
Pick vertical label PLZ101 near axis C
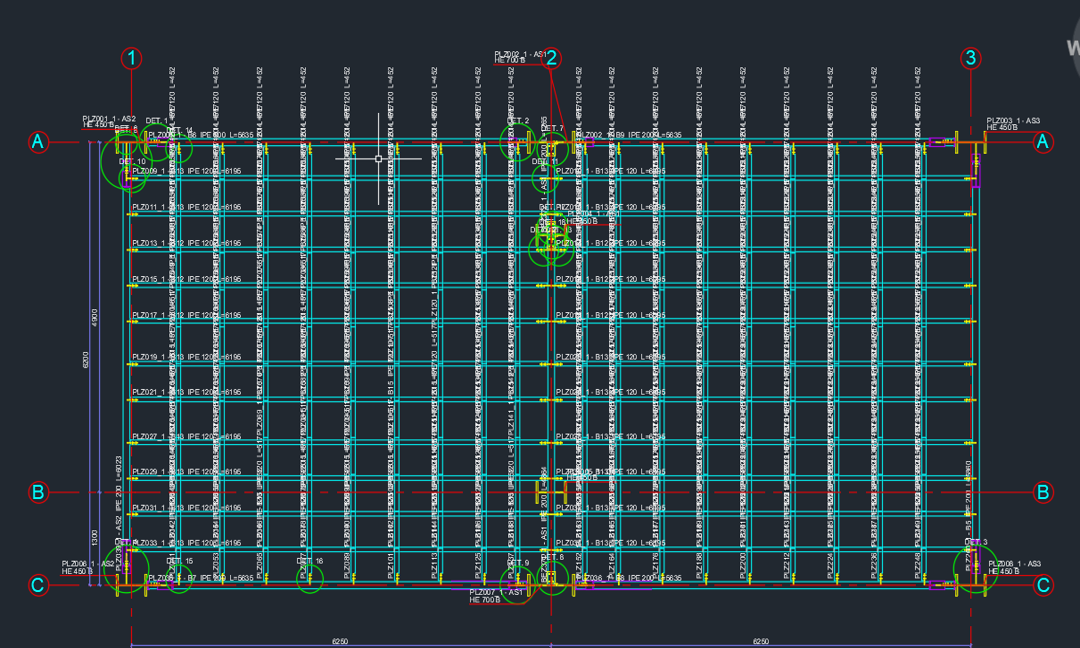[391, 565]
